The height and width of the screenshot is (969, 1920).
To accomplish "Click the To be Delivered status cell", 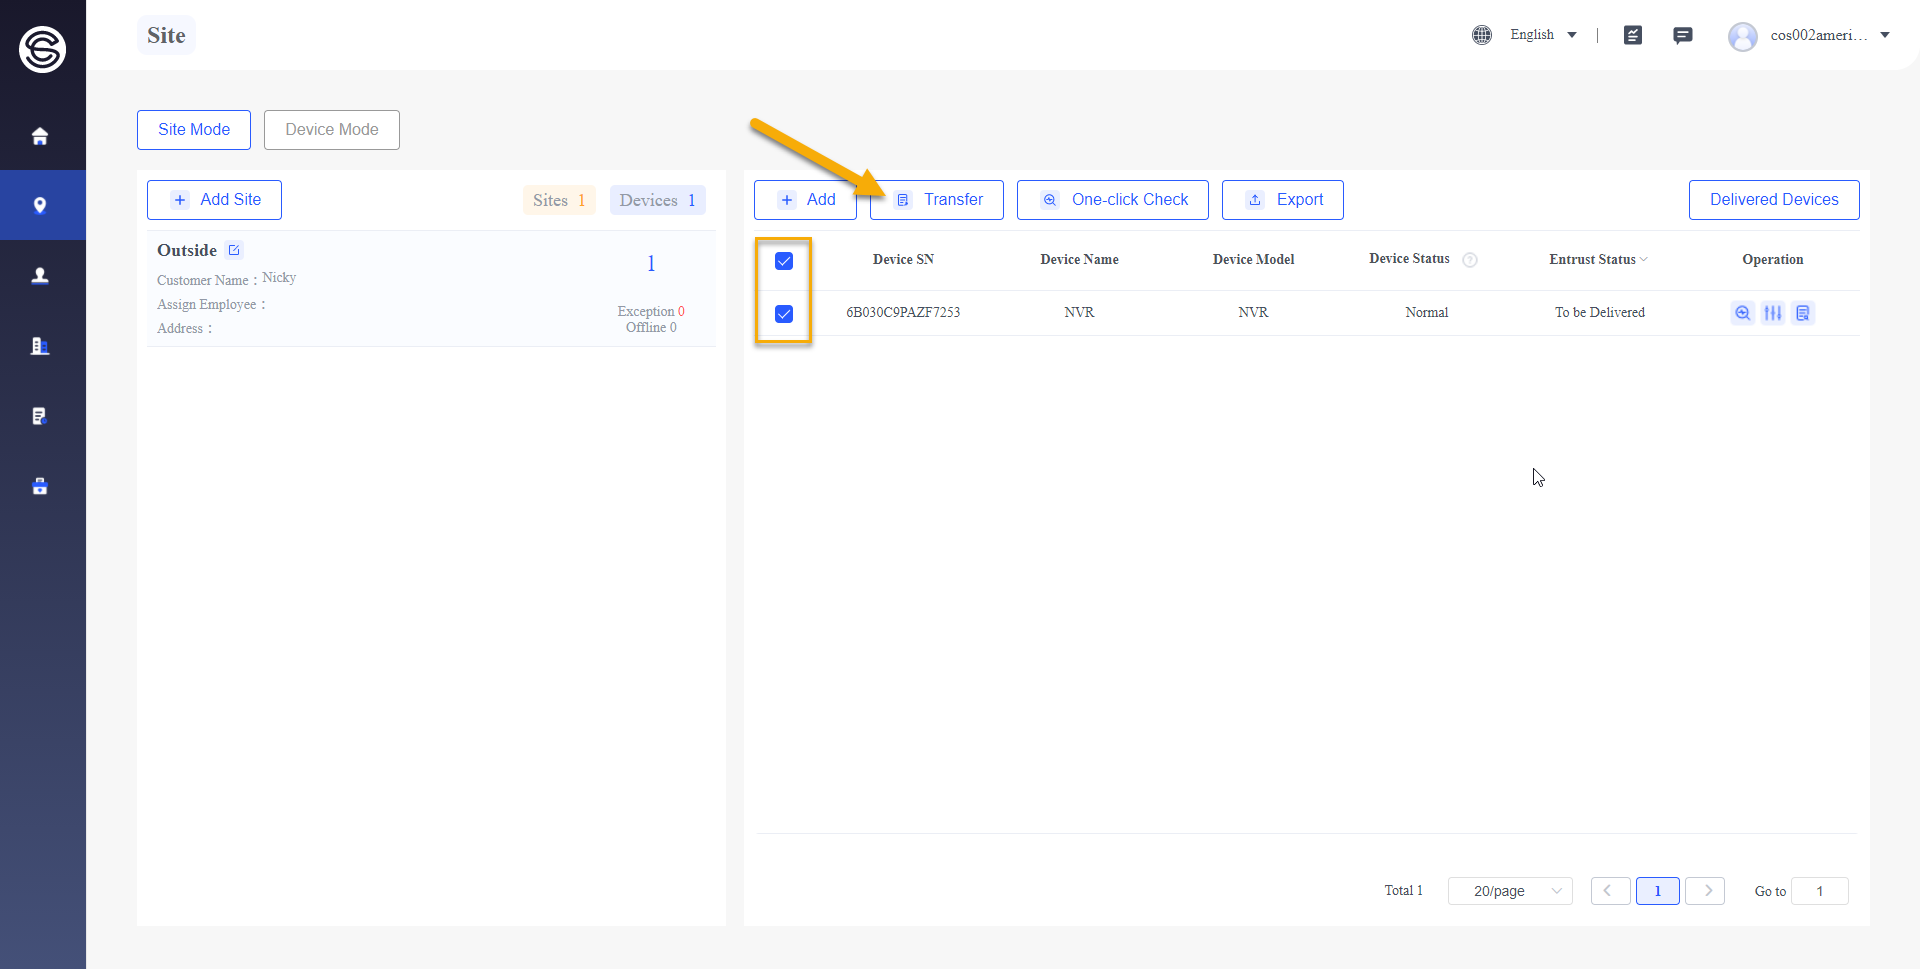I will 1599,313.
